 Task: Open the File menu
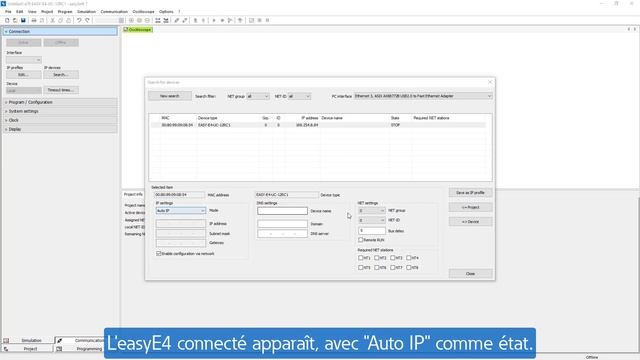click(x=8, y=11)
